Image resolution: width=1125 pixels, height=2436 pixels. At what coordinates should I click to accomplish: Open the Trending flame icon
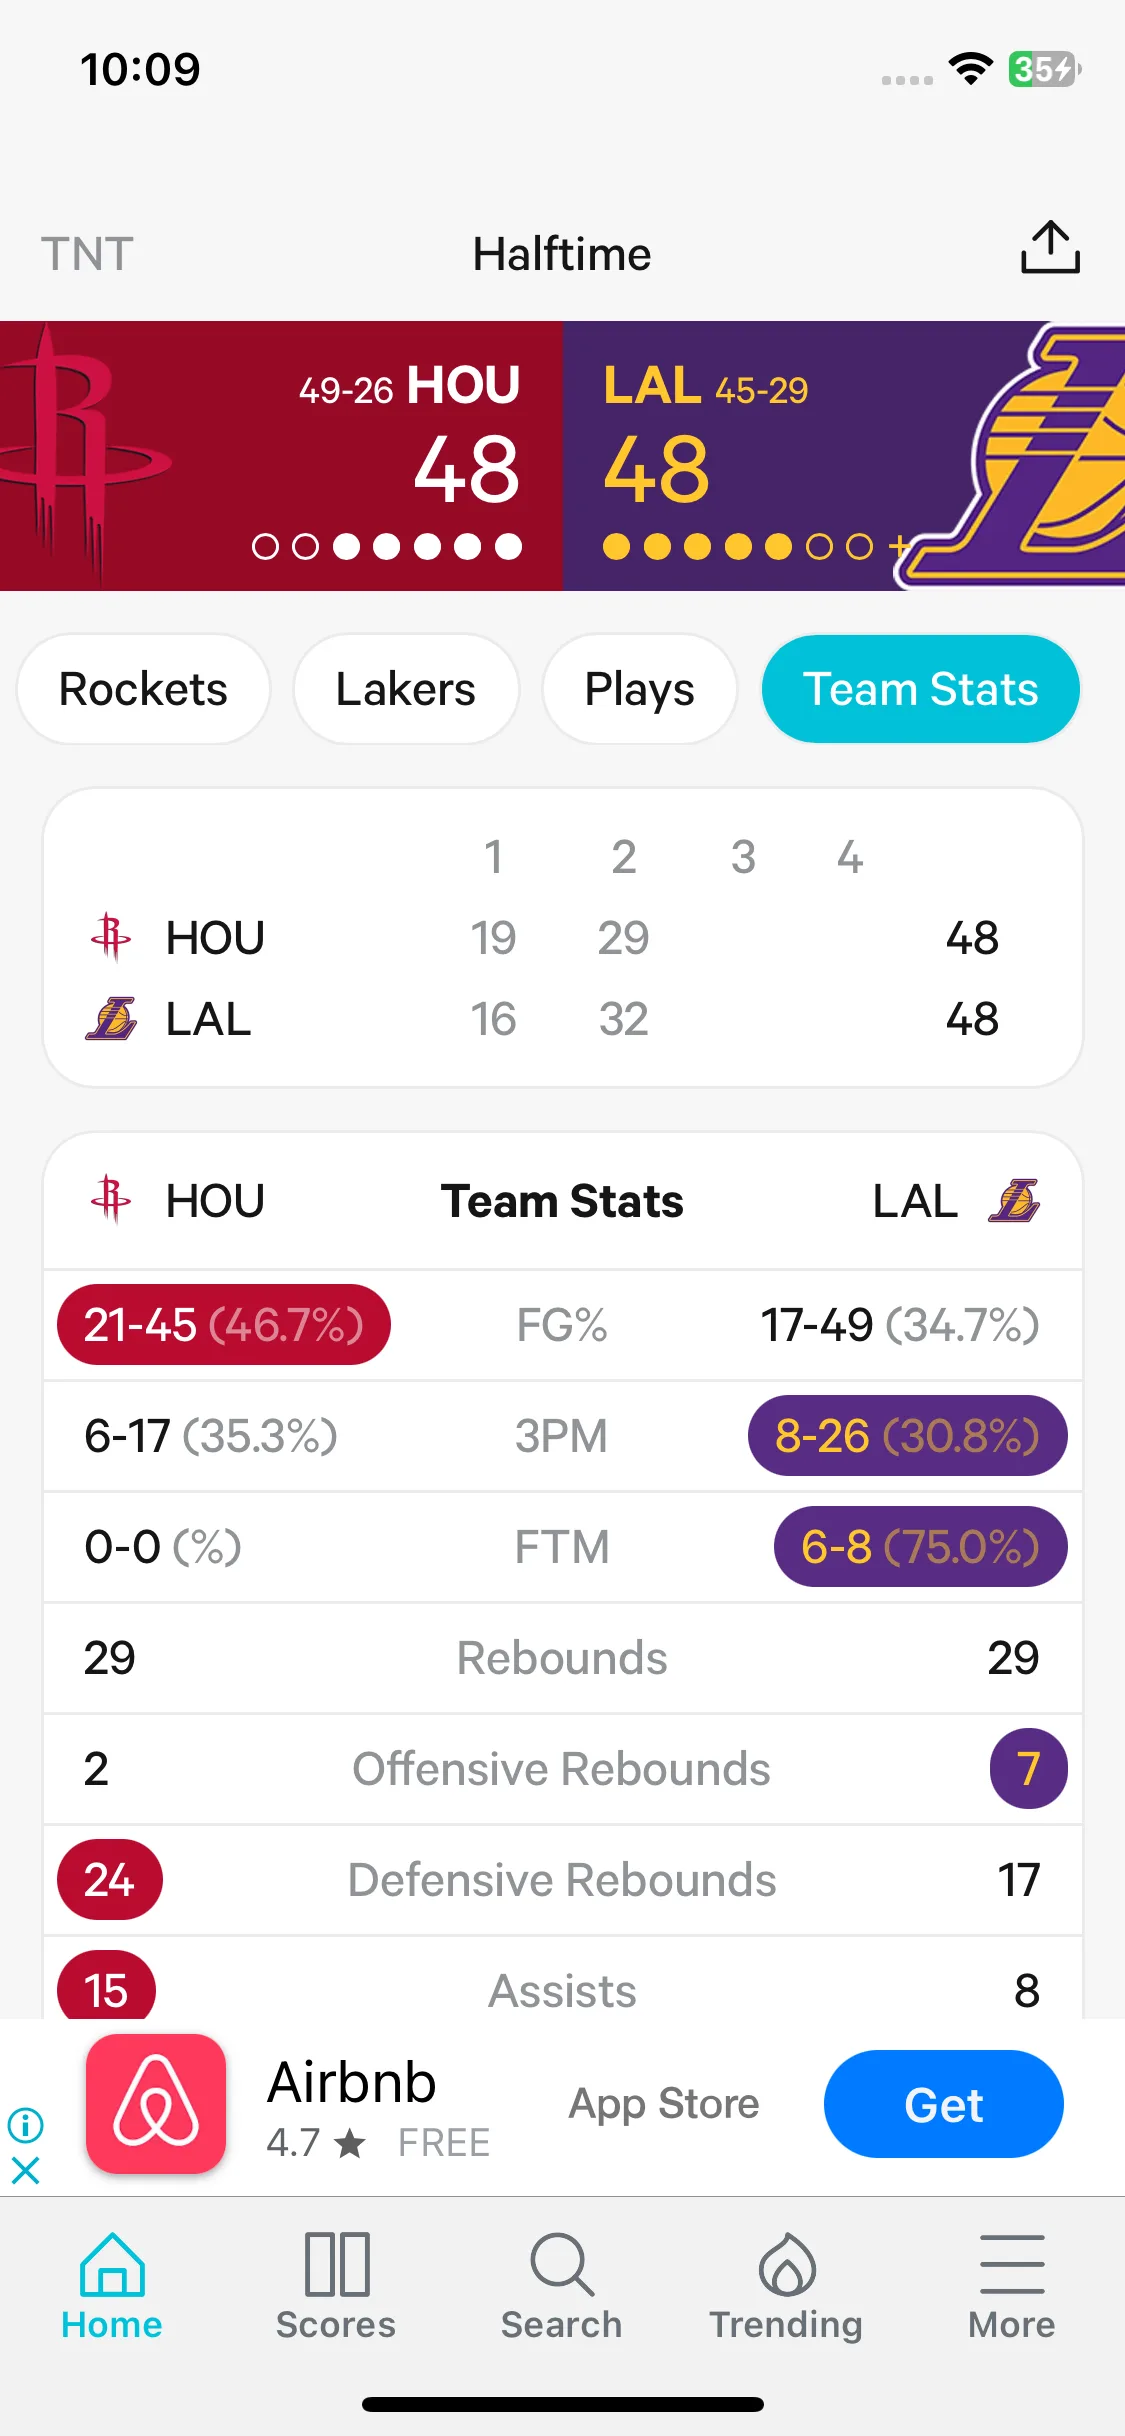pos(787,2264)
